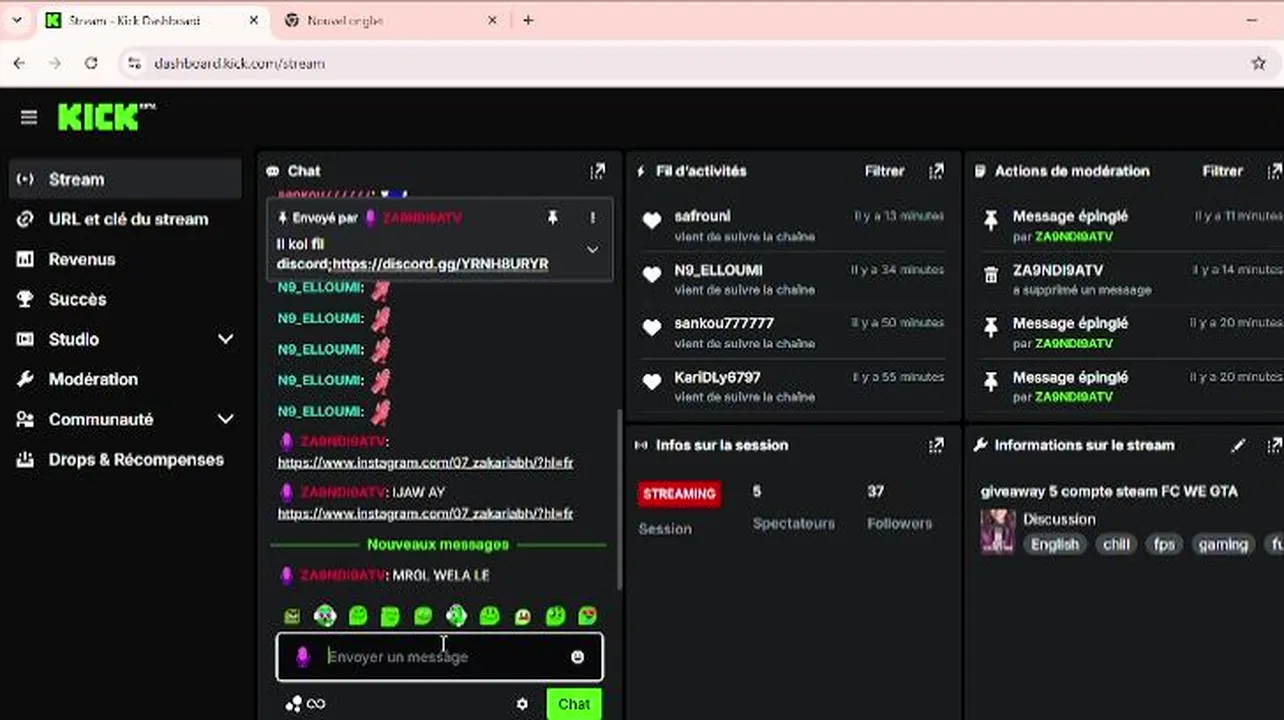Click the safrouni follow activity entry

(x=795, y=226)
